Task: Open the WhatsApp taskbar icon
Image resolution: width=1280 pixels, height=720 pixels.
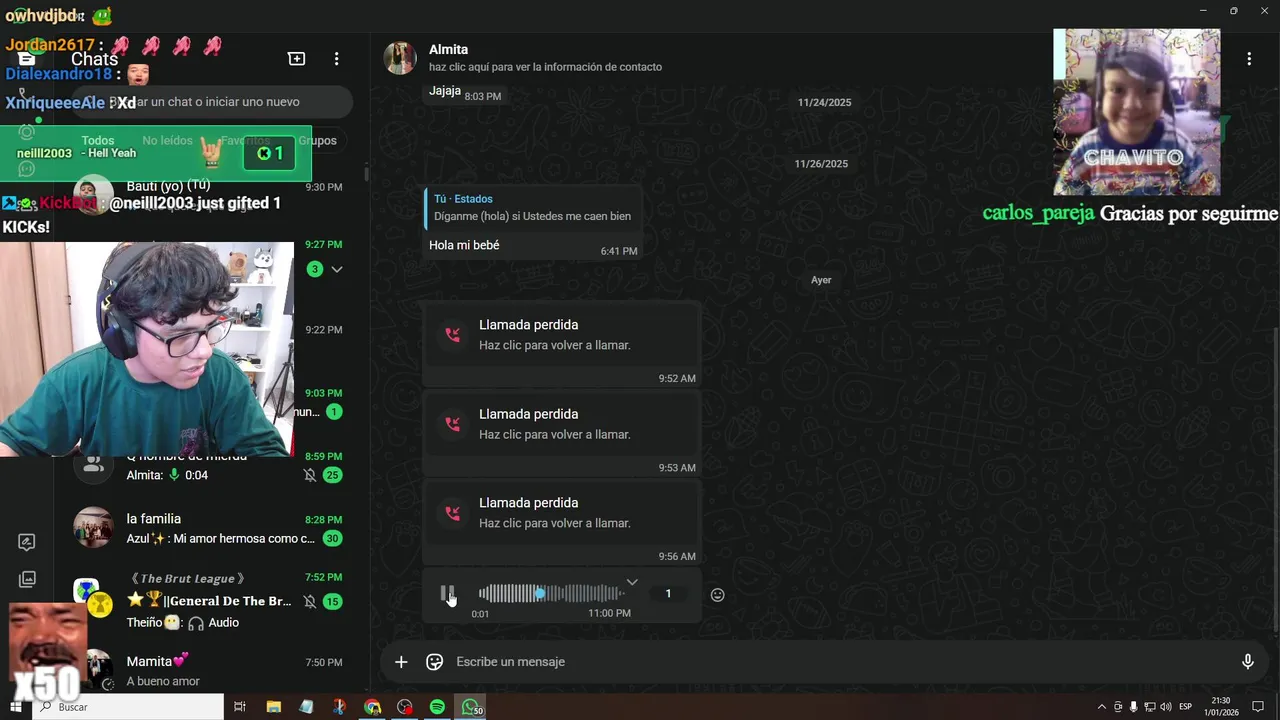Action: 470,707
